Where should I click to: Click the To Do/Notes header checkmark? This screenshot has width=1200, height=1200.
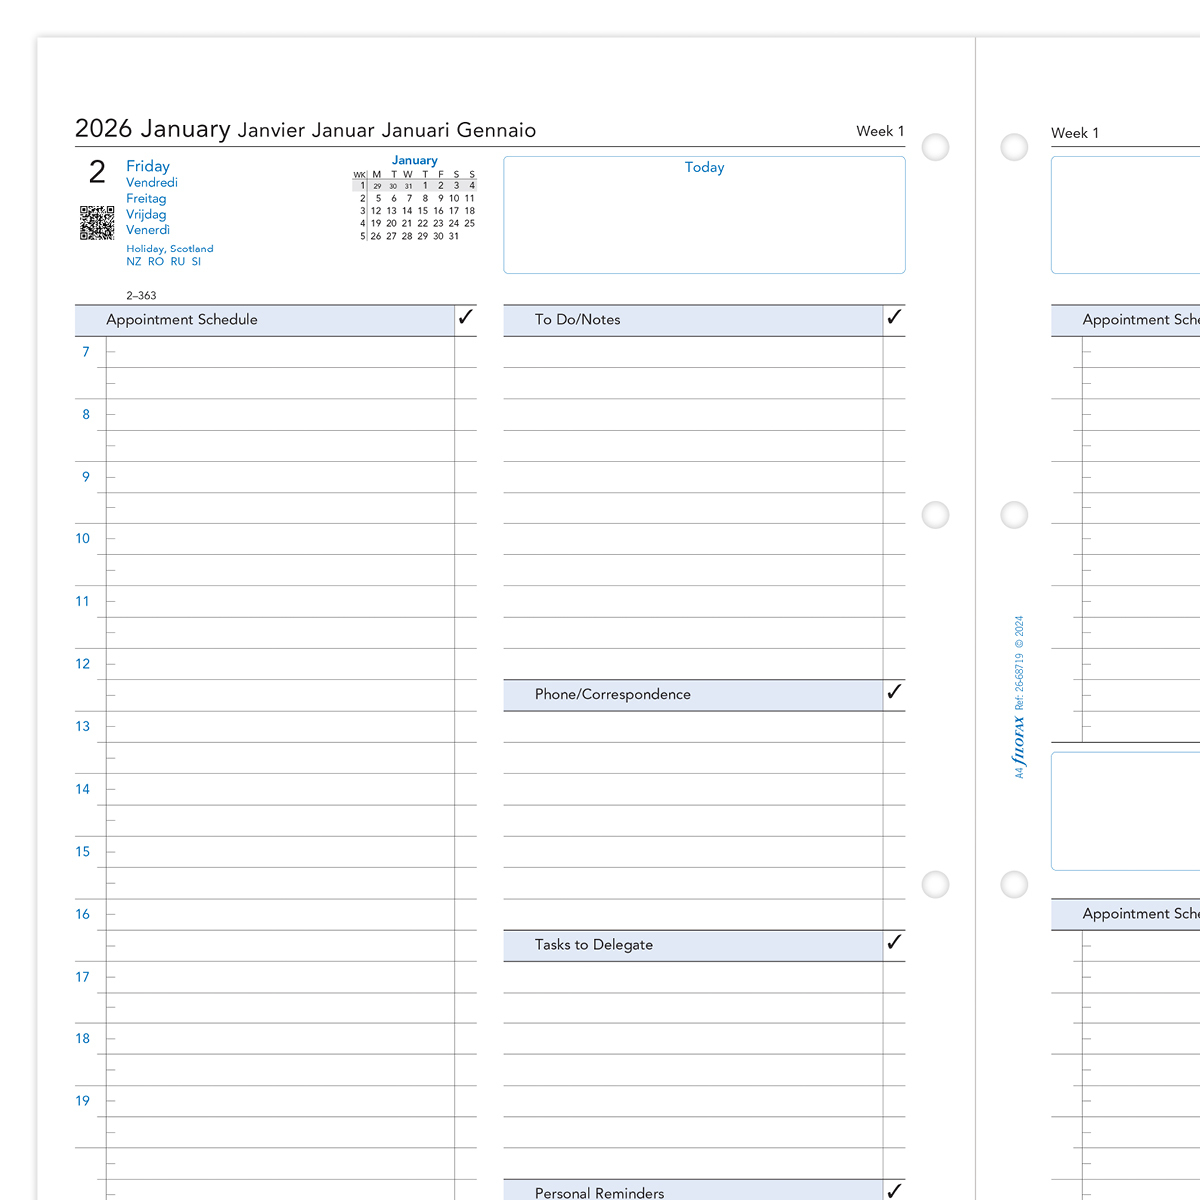coord(894,318)
